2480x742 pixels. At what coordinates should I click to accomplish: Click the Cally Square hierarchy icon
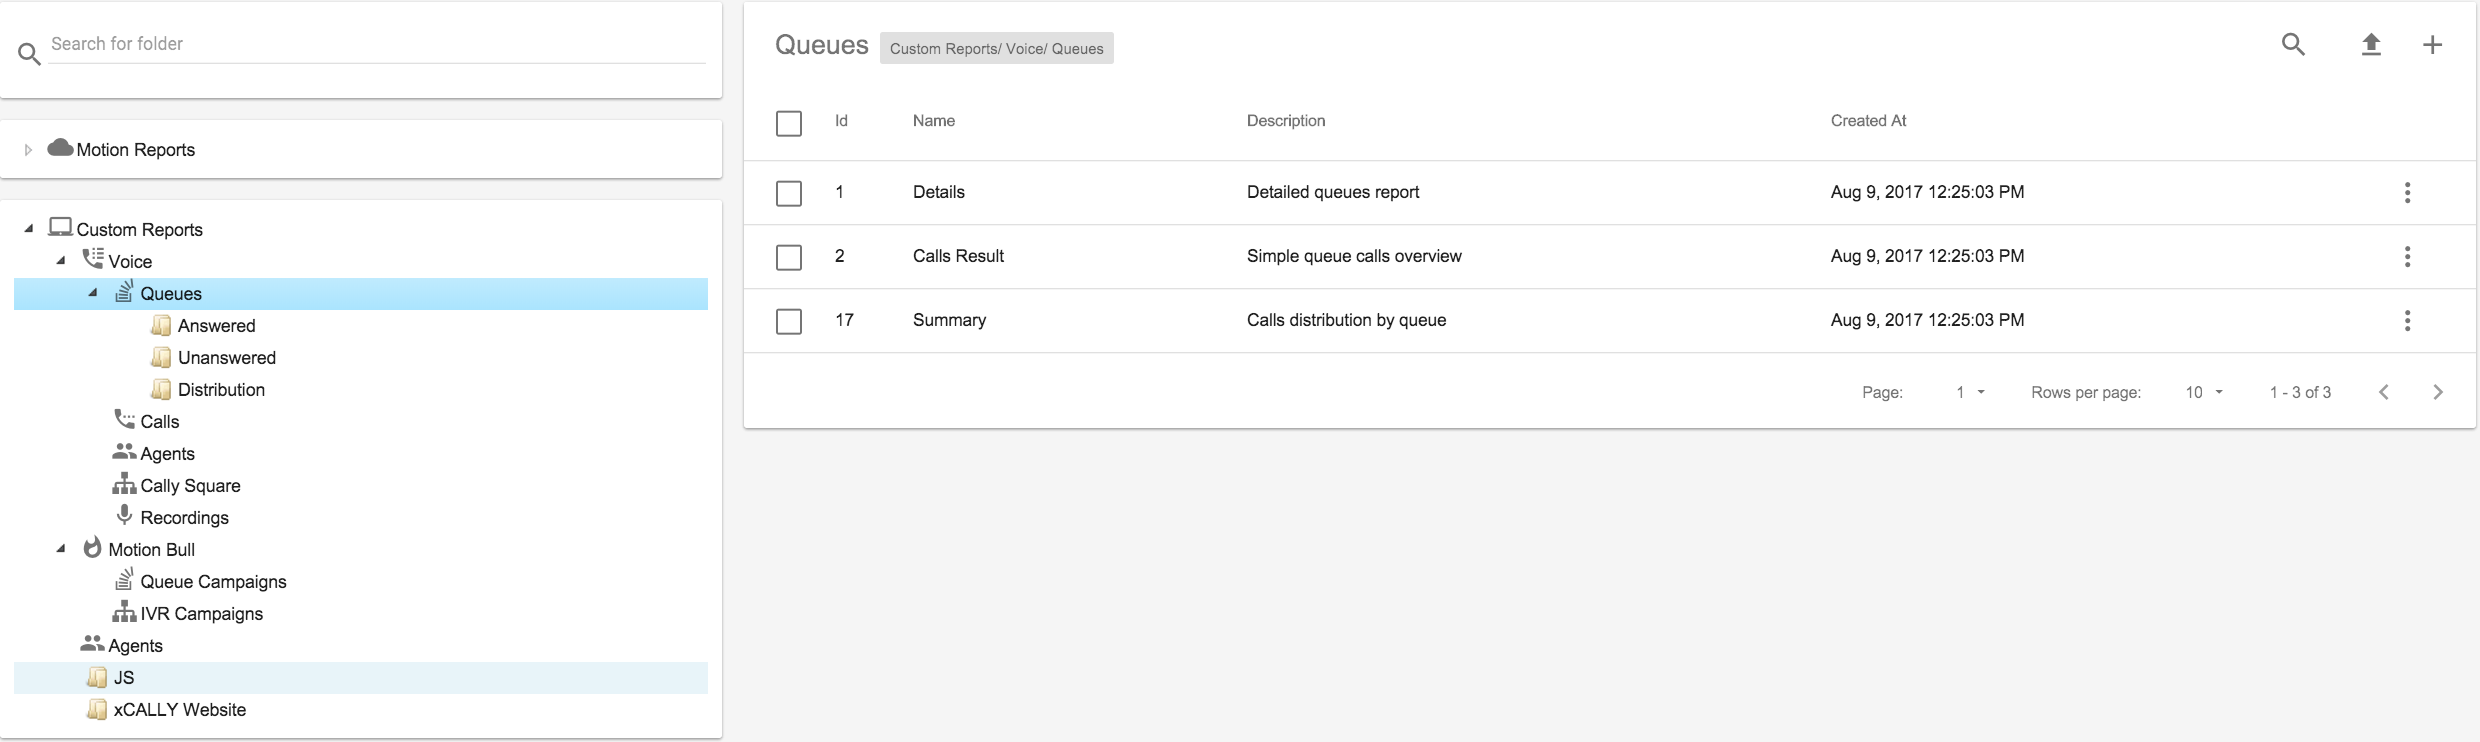(124, 485)
